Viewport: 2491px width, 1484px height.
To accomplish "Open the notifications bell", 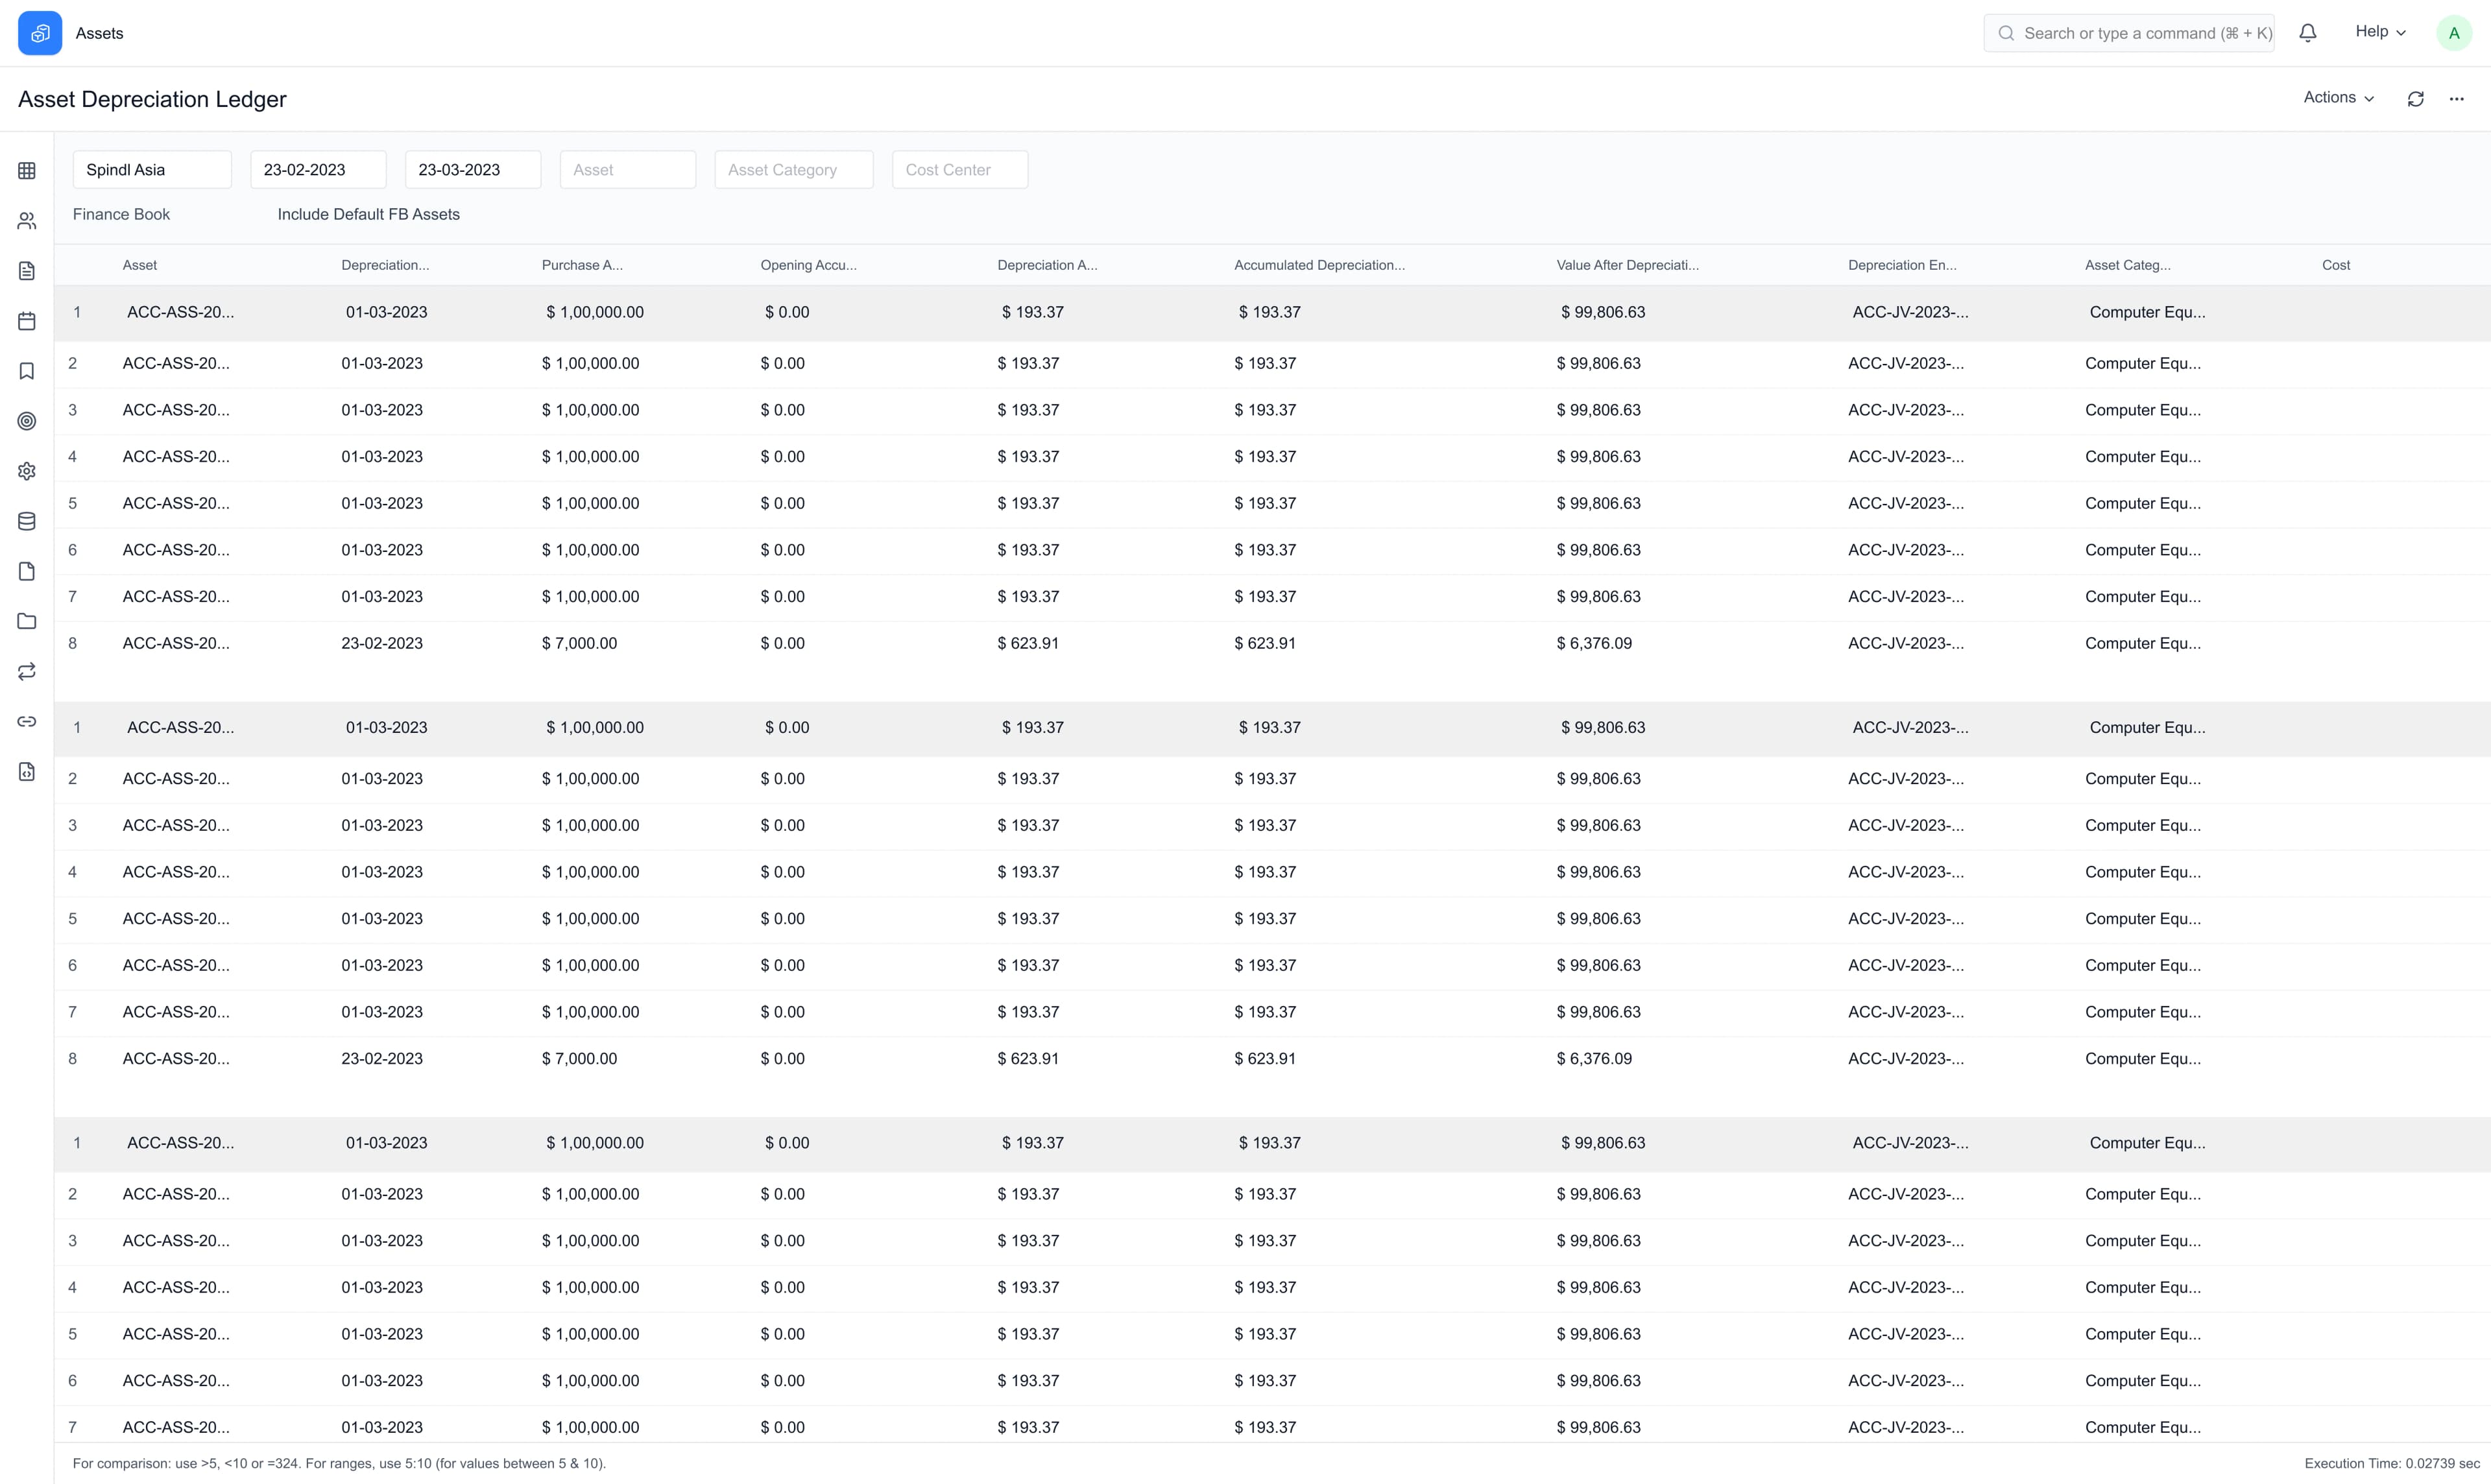I will [x=2308, y=32].
